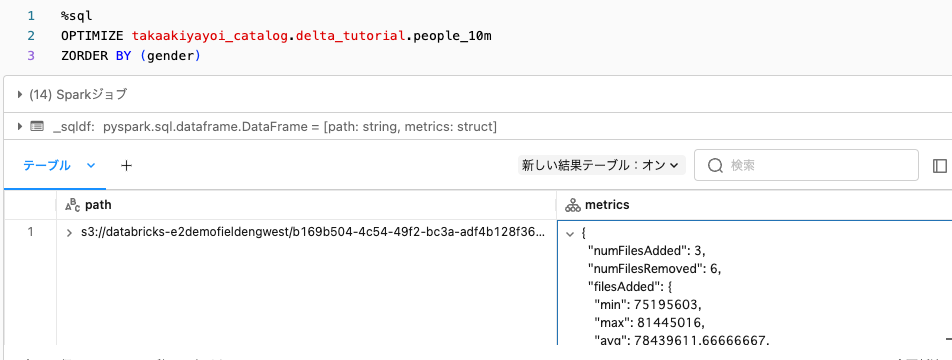
Task: Click the table icon beside _sqldf
Action: (x=37, y=126)
